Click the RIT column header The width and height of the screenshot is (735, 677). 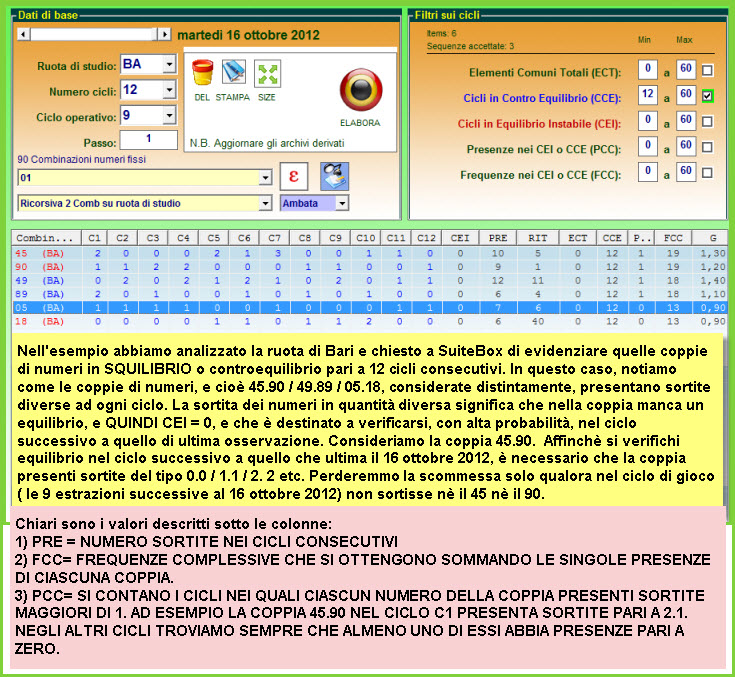click(x=538, y=238)
